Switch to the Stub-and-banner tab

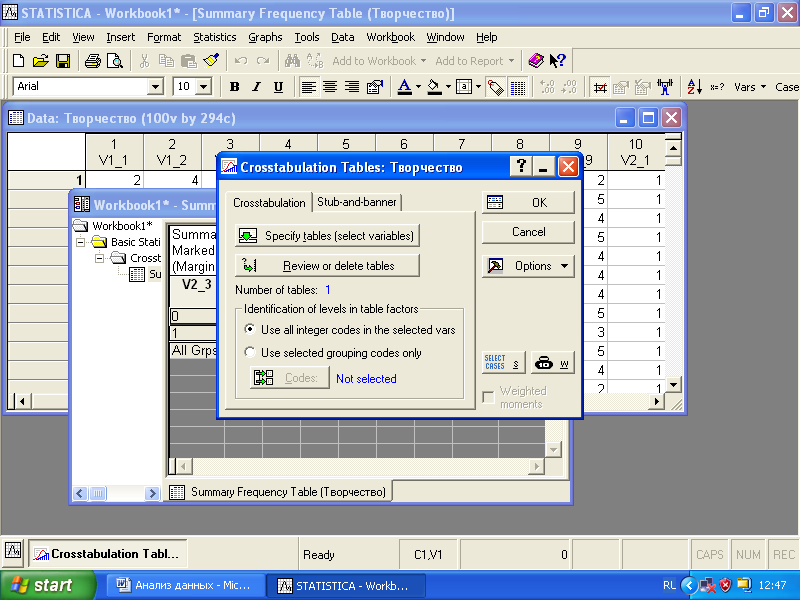[x=357, y=202]
